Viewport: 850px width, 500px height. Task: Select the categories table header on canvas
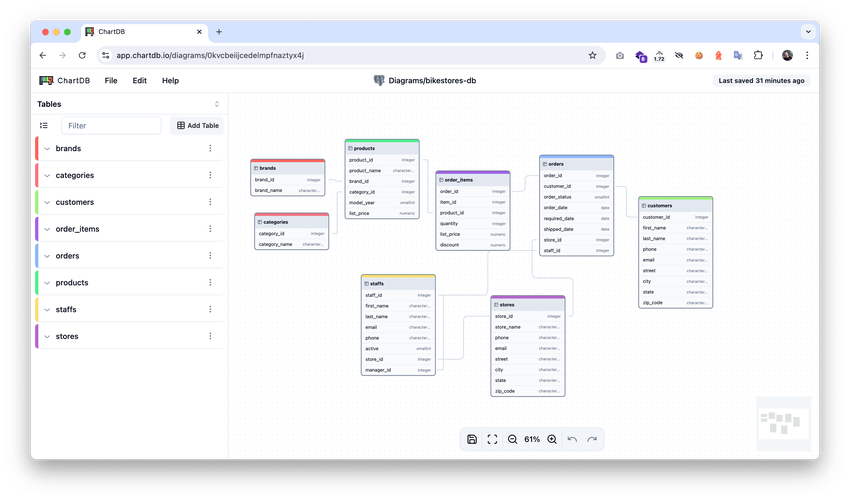[x=292, y=222]
